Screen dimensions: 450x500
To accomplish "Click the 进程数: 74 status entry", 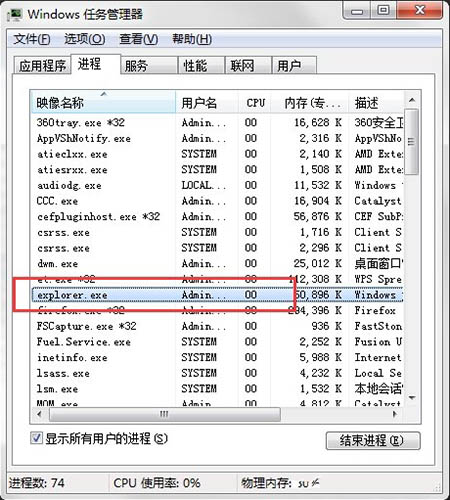I will point(37,483).
